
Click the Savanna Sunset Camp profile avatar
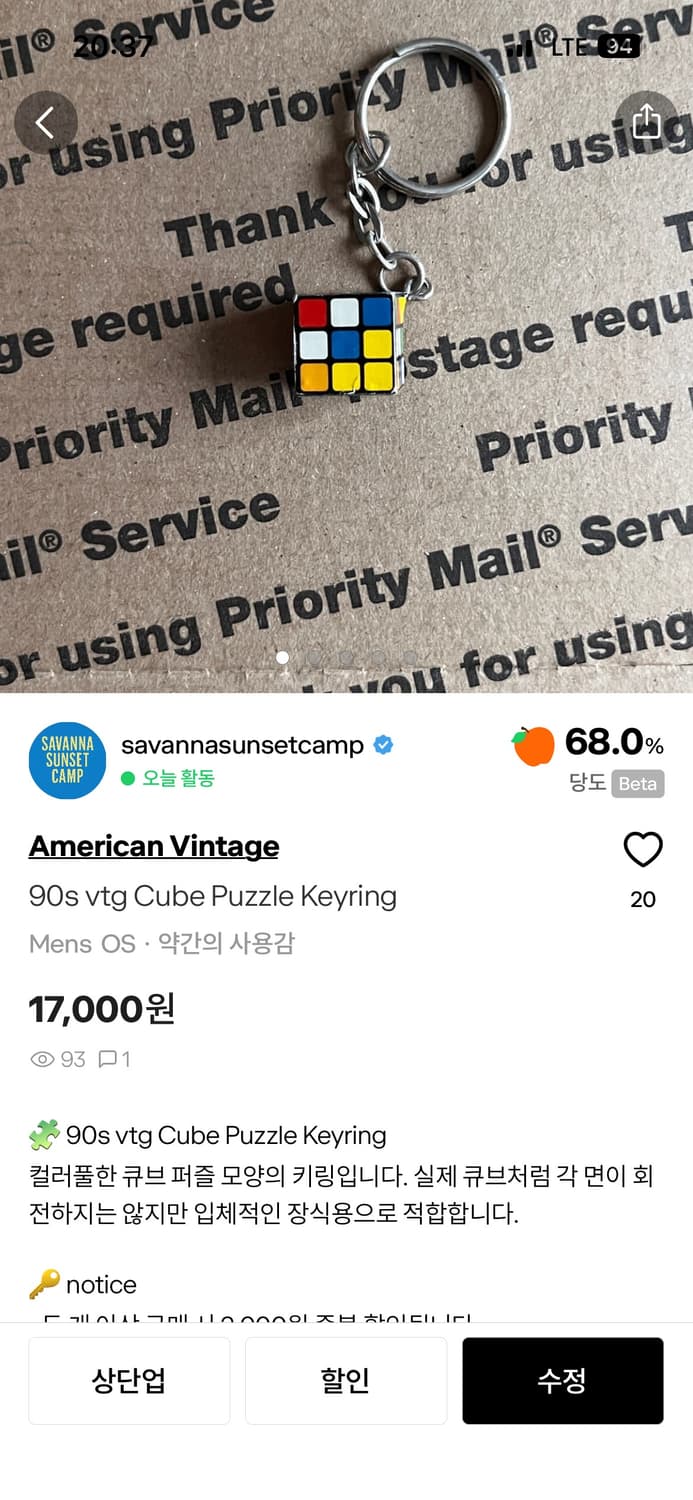[x=67, y=760]
